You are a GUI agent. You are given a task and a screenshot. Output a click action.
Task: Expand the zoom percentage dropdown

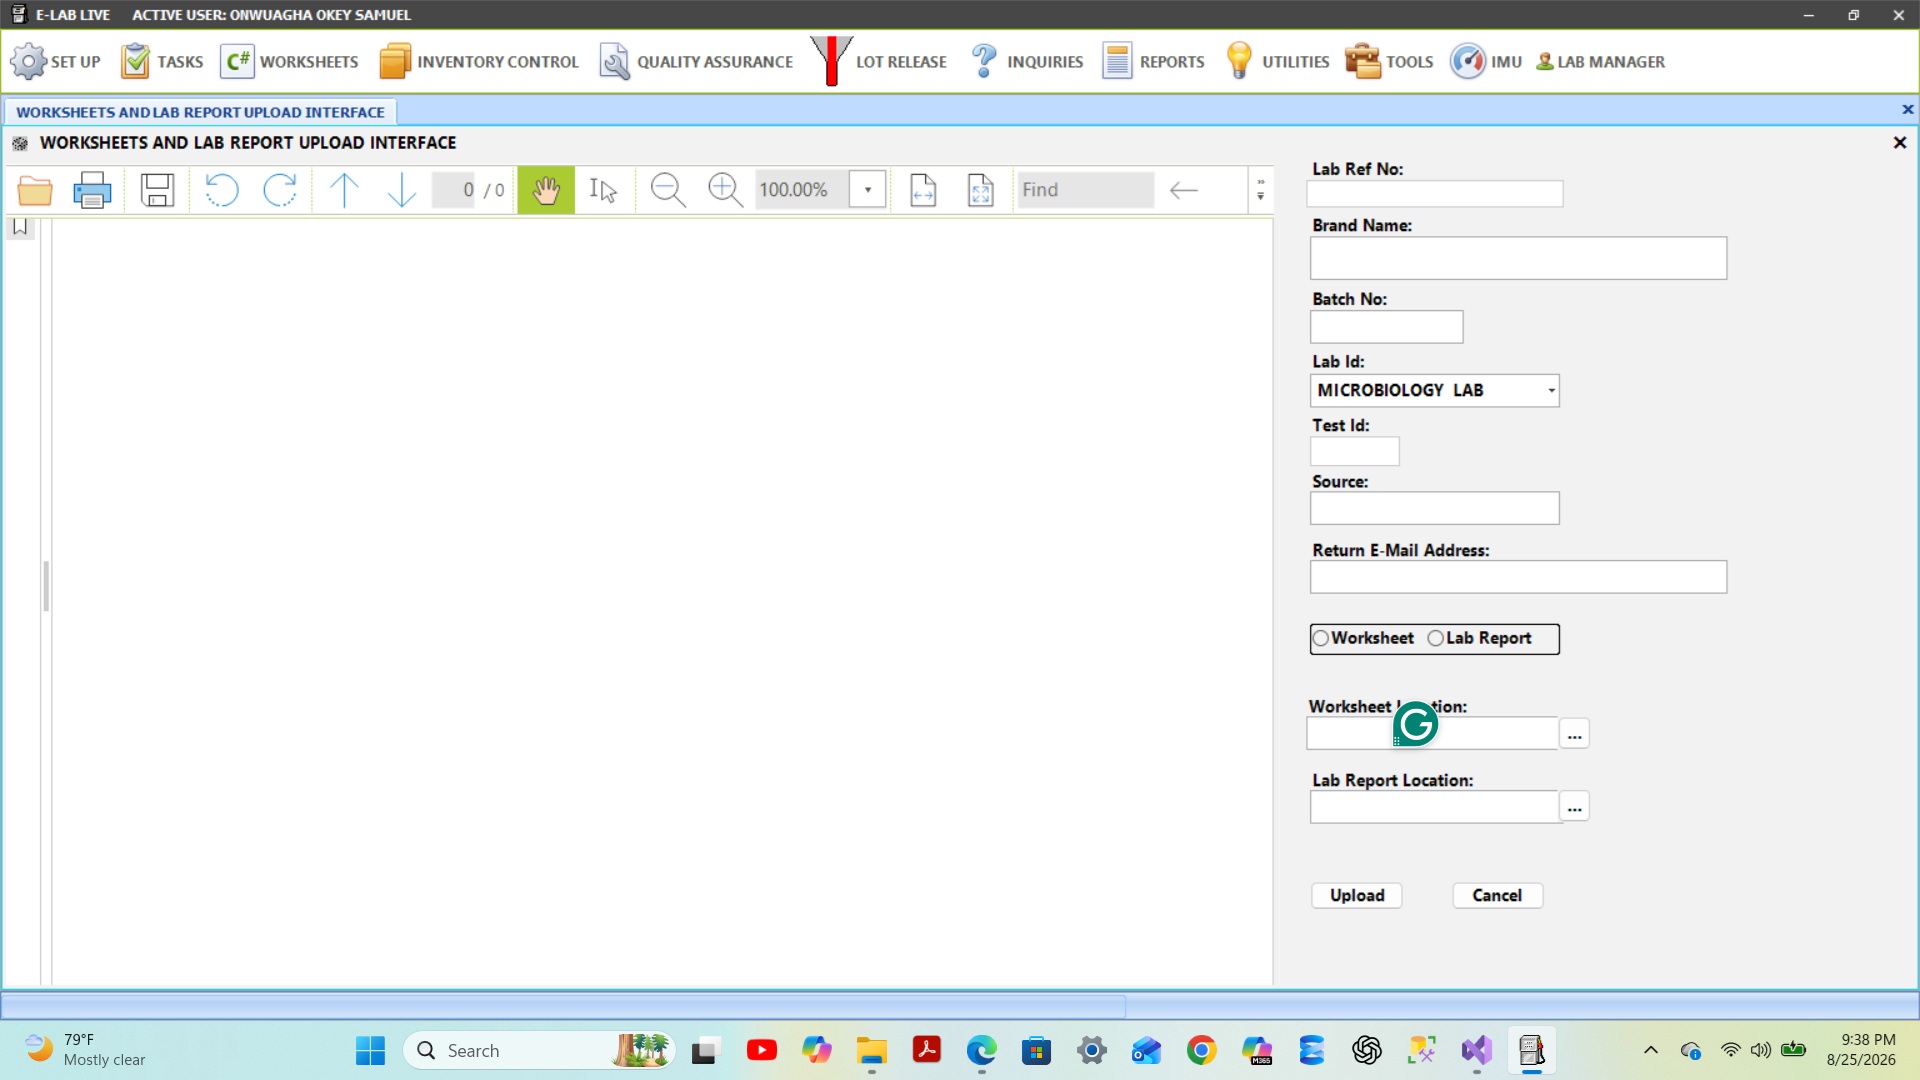(868, 190)
